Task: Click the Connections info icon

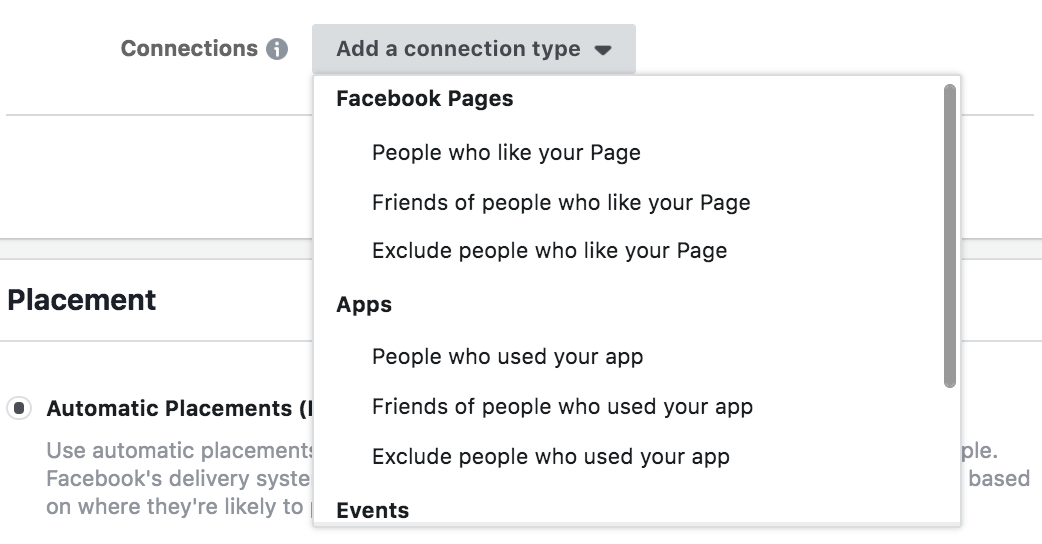Action: click(x=277, y=49)
